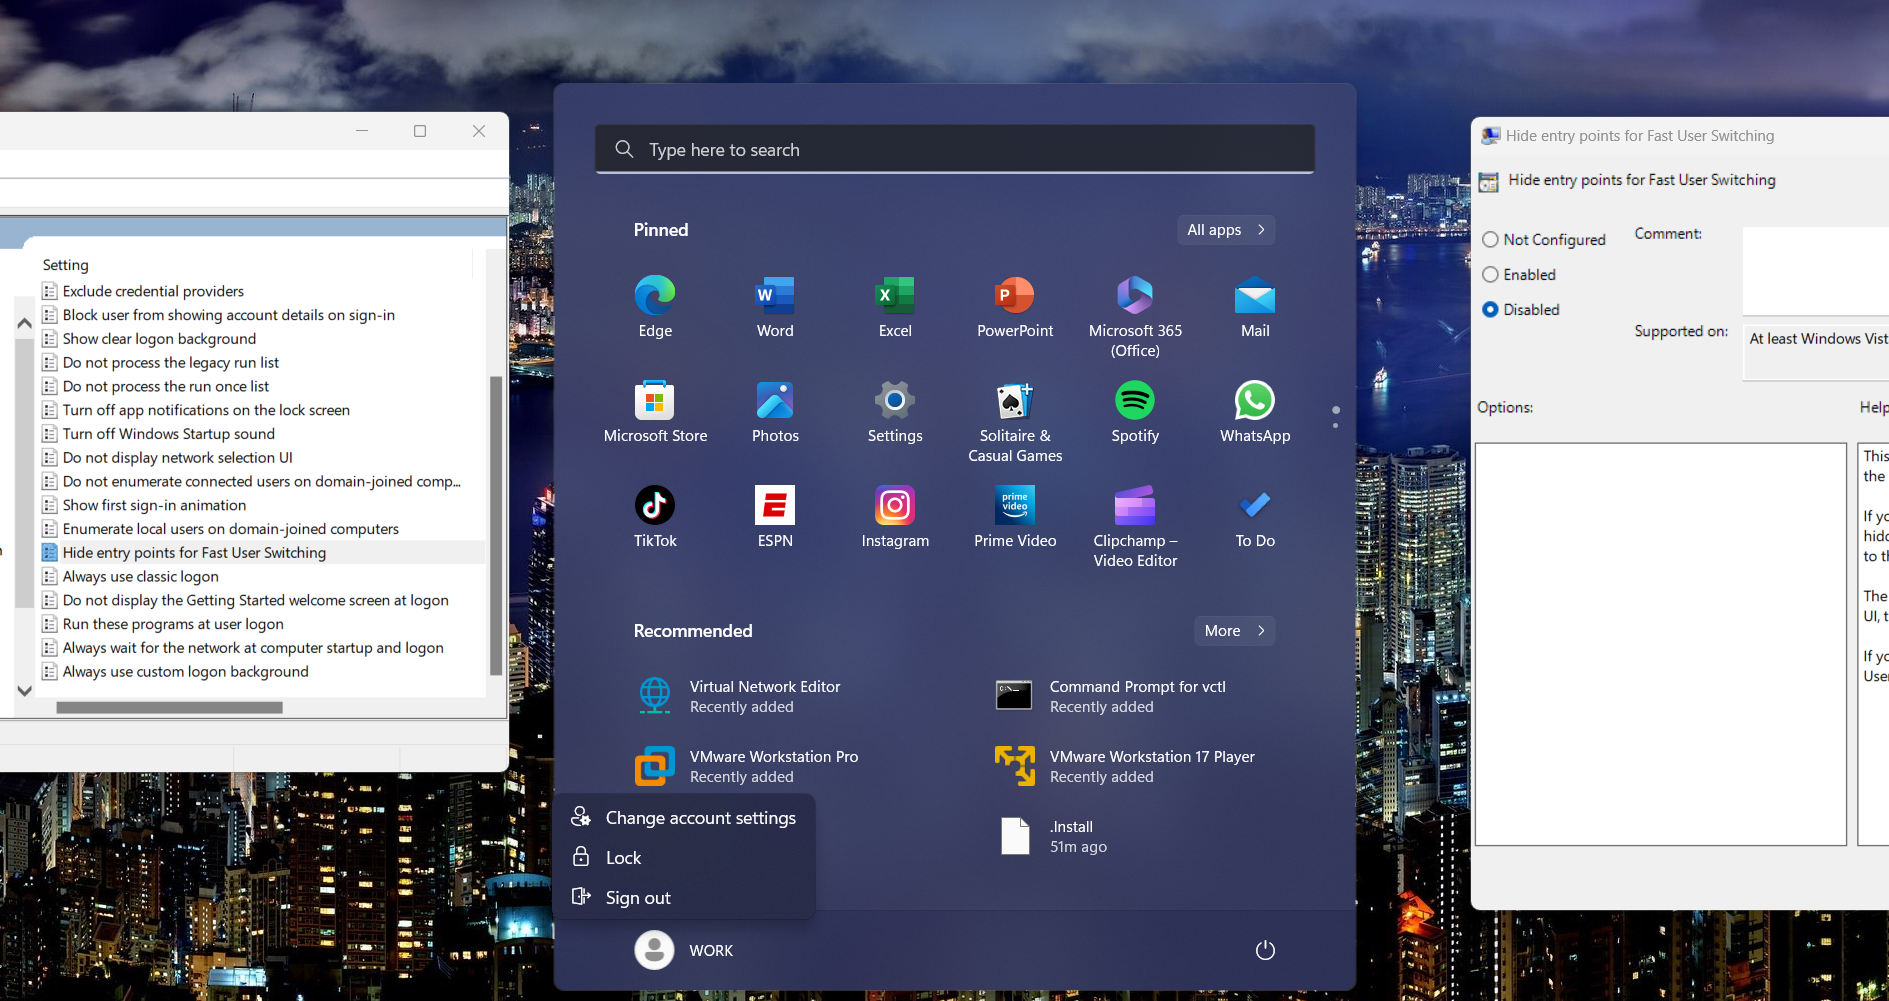Select 'Enumerate local users on domain-joined computers'
The height and width of the screenshot is (1001, 1889).
pyautogui.click(x=231, y=529)
